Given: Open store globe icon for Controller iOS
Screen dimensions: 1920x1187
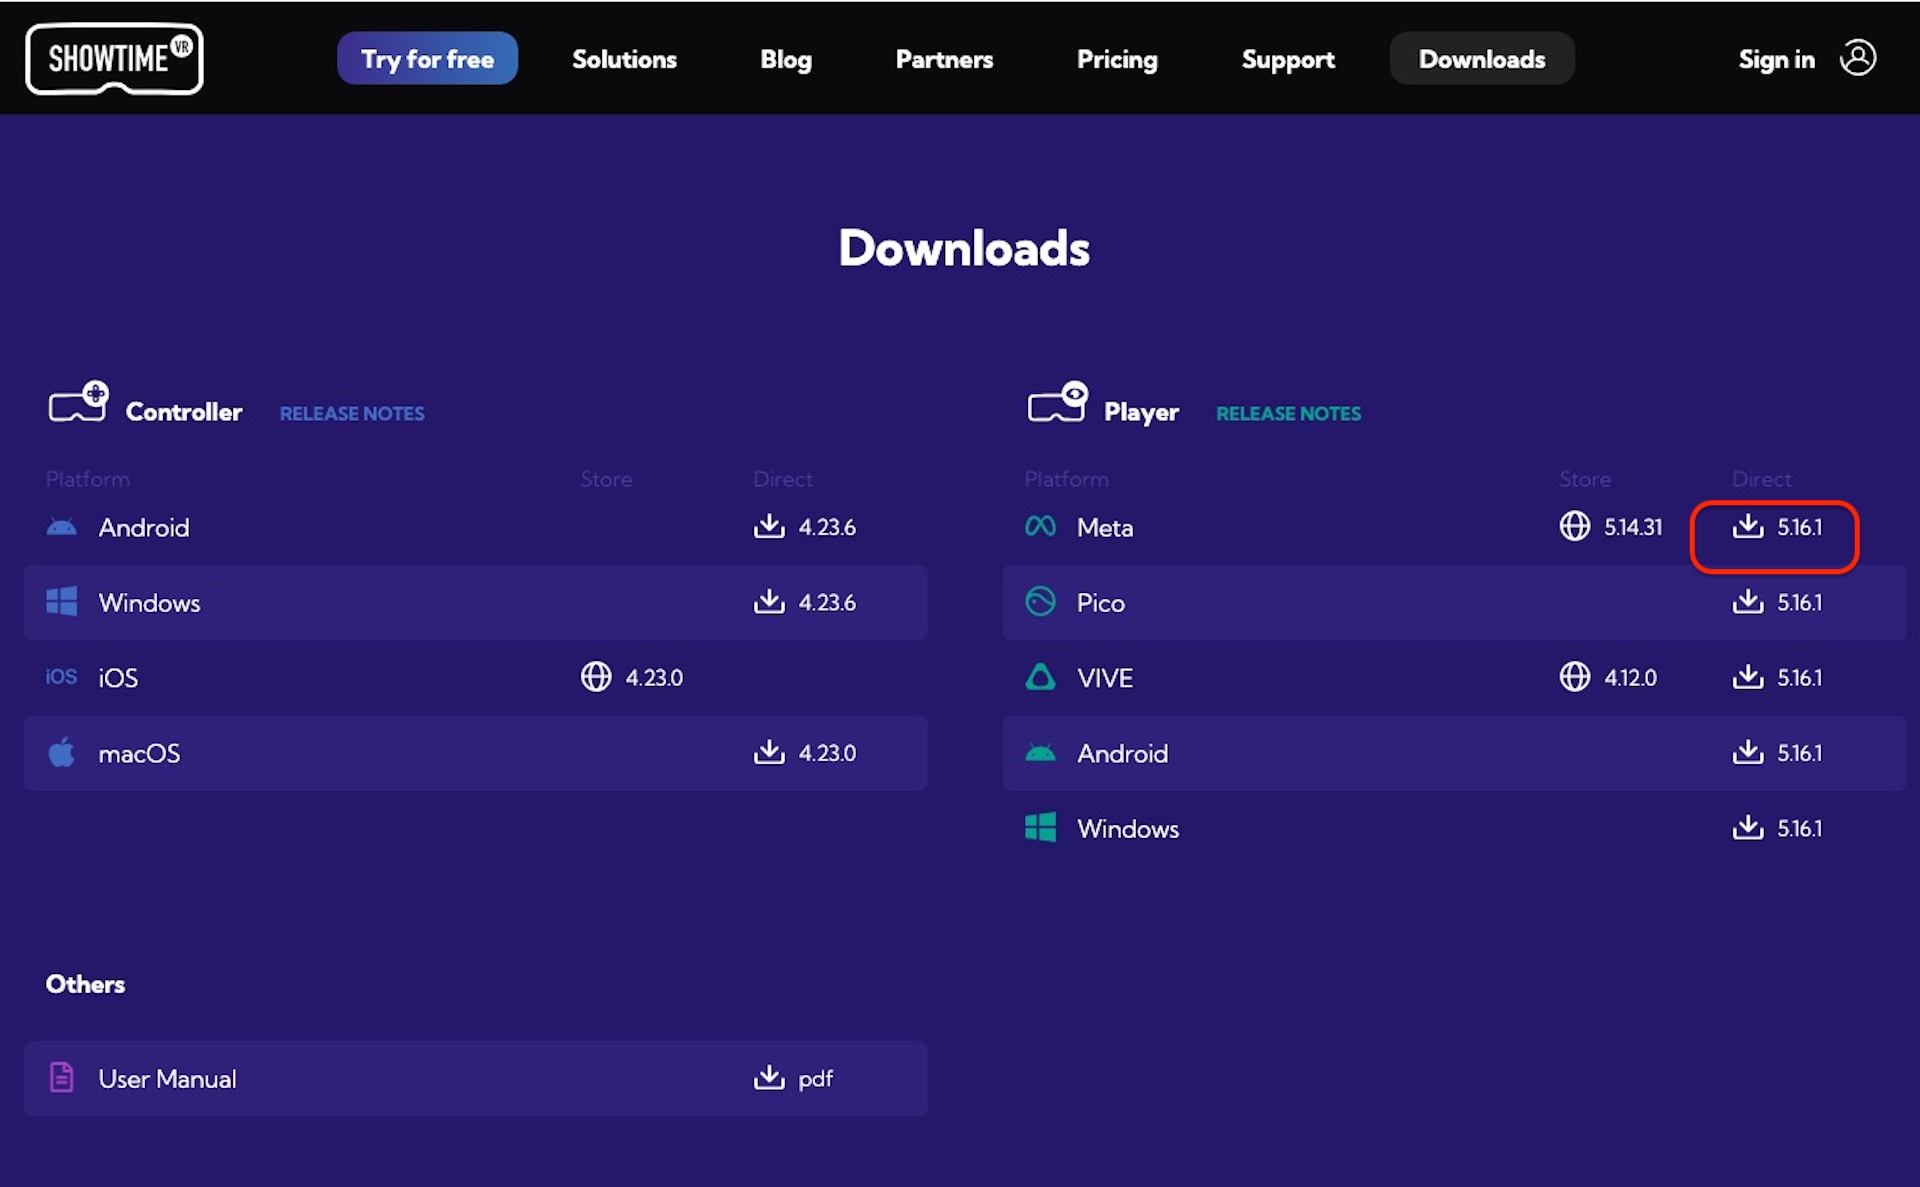Looking at the screenshot, I should (x=596, y=677).
